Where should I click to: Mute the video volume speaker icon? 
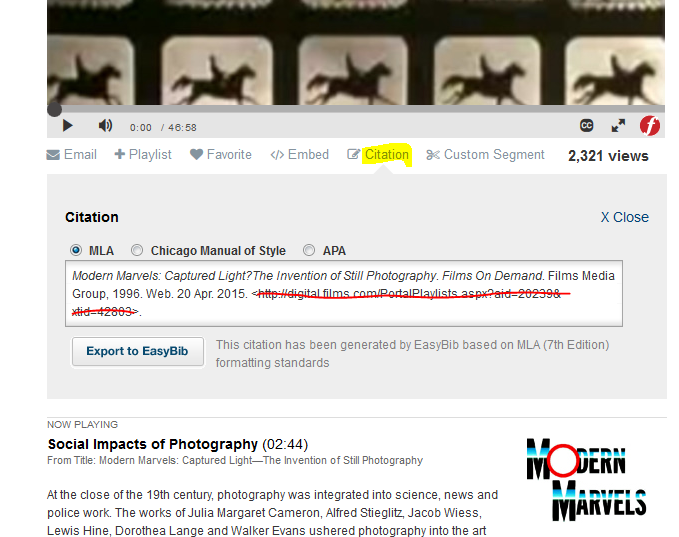tap(105, 126)
